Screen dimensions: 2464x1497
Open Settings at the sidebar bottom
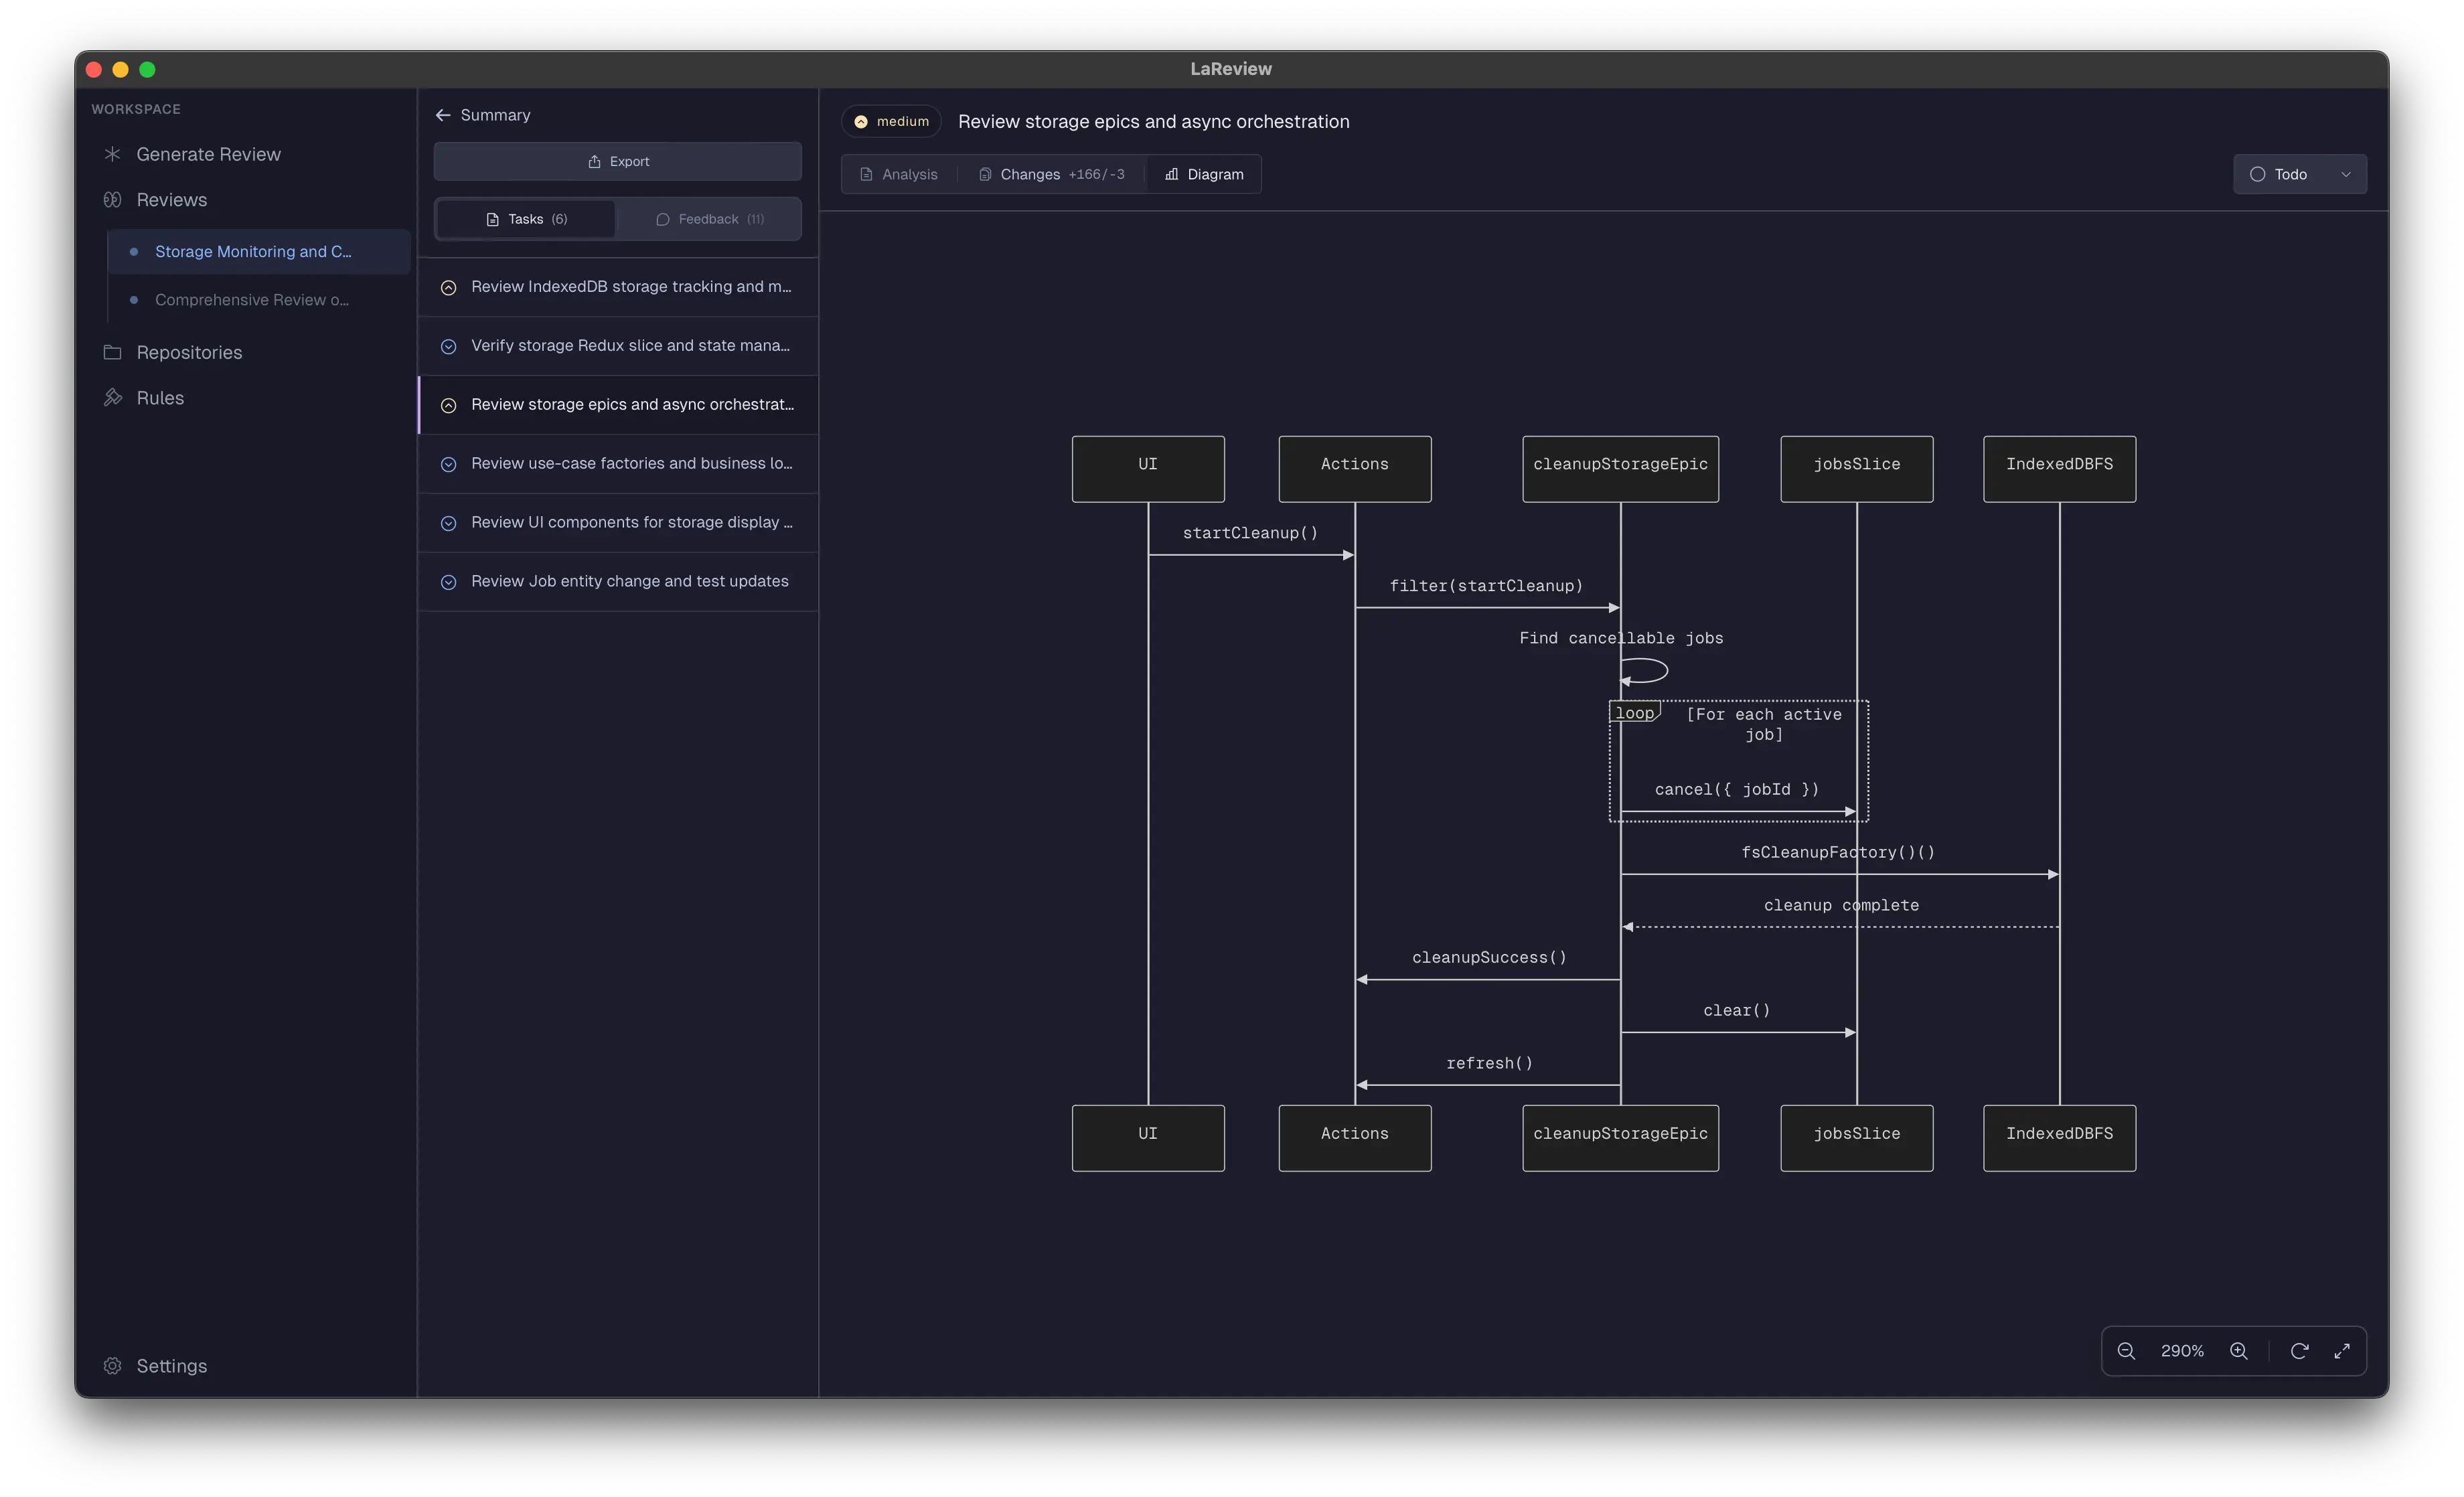click(171, 1366)
